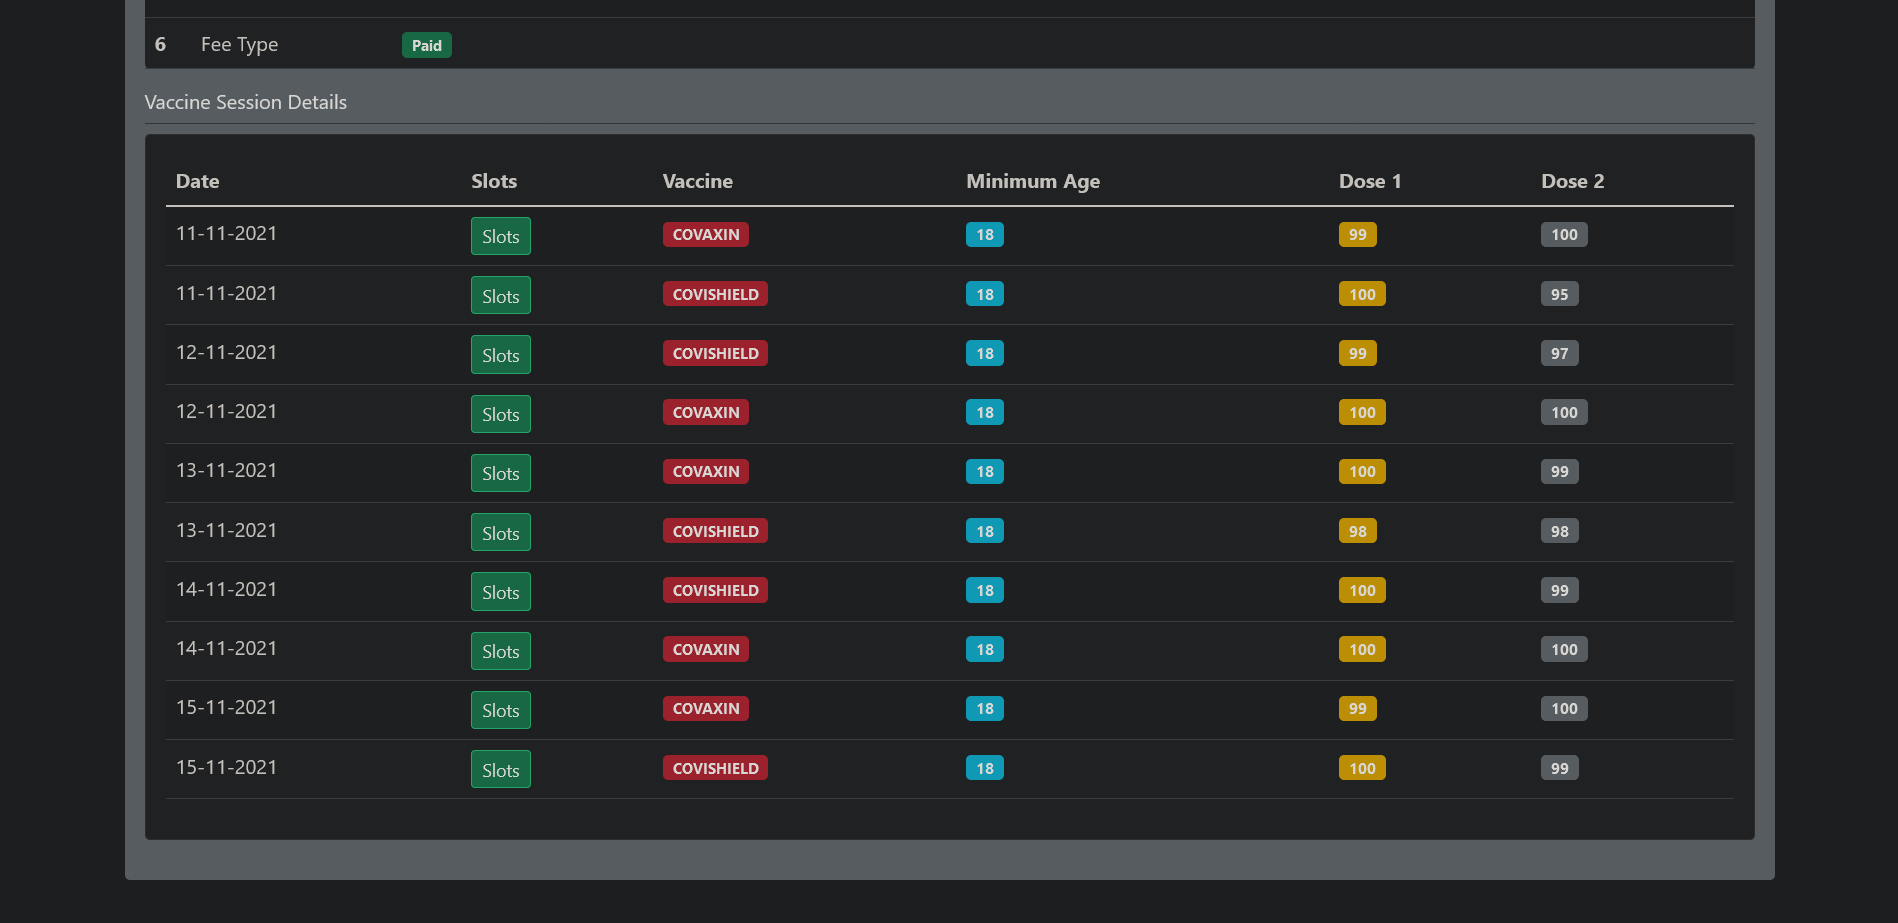Click the Vaccine column header

point(698,181)
